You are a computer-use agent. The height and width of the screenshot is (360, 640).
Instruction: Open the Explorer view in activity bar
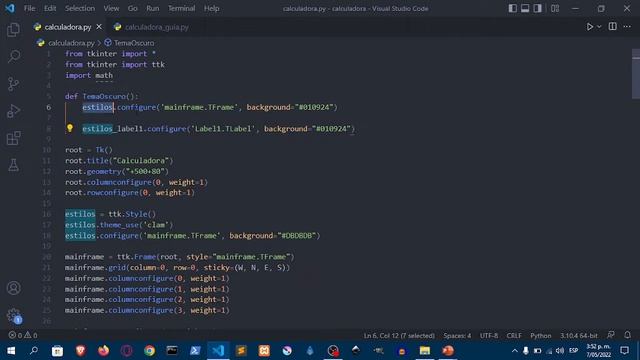(x=13, y=29)
